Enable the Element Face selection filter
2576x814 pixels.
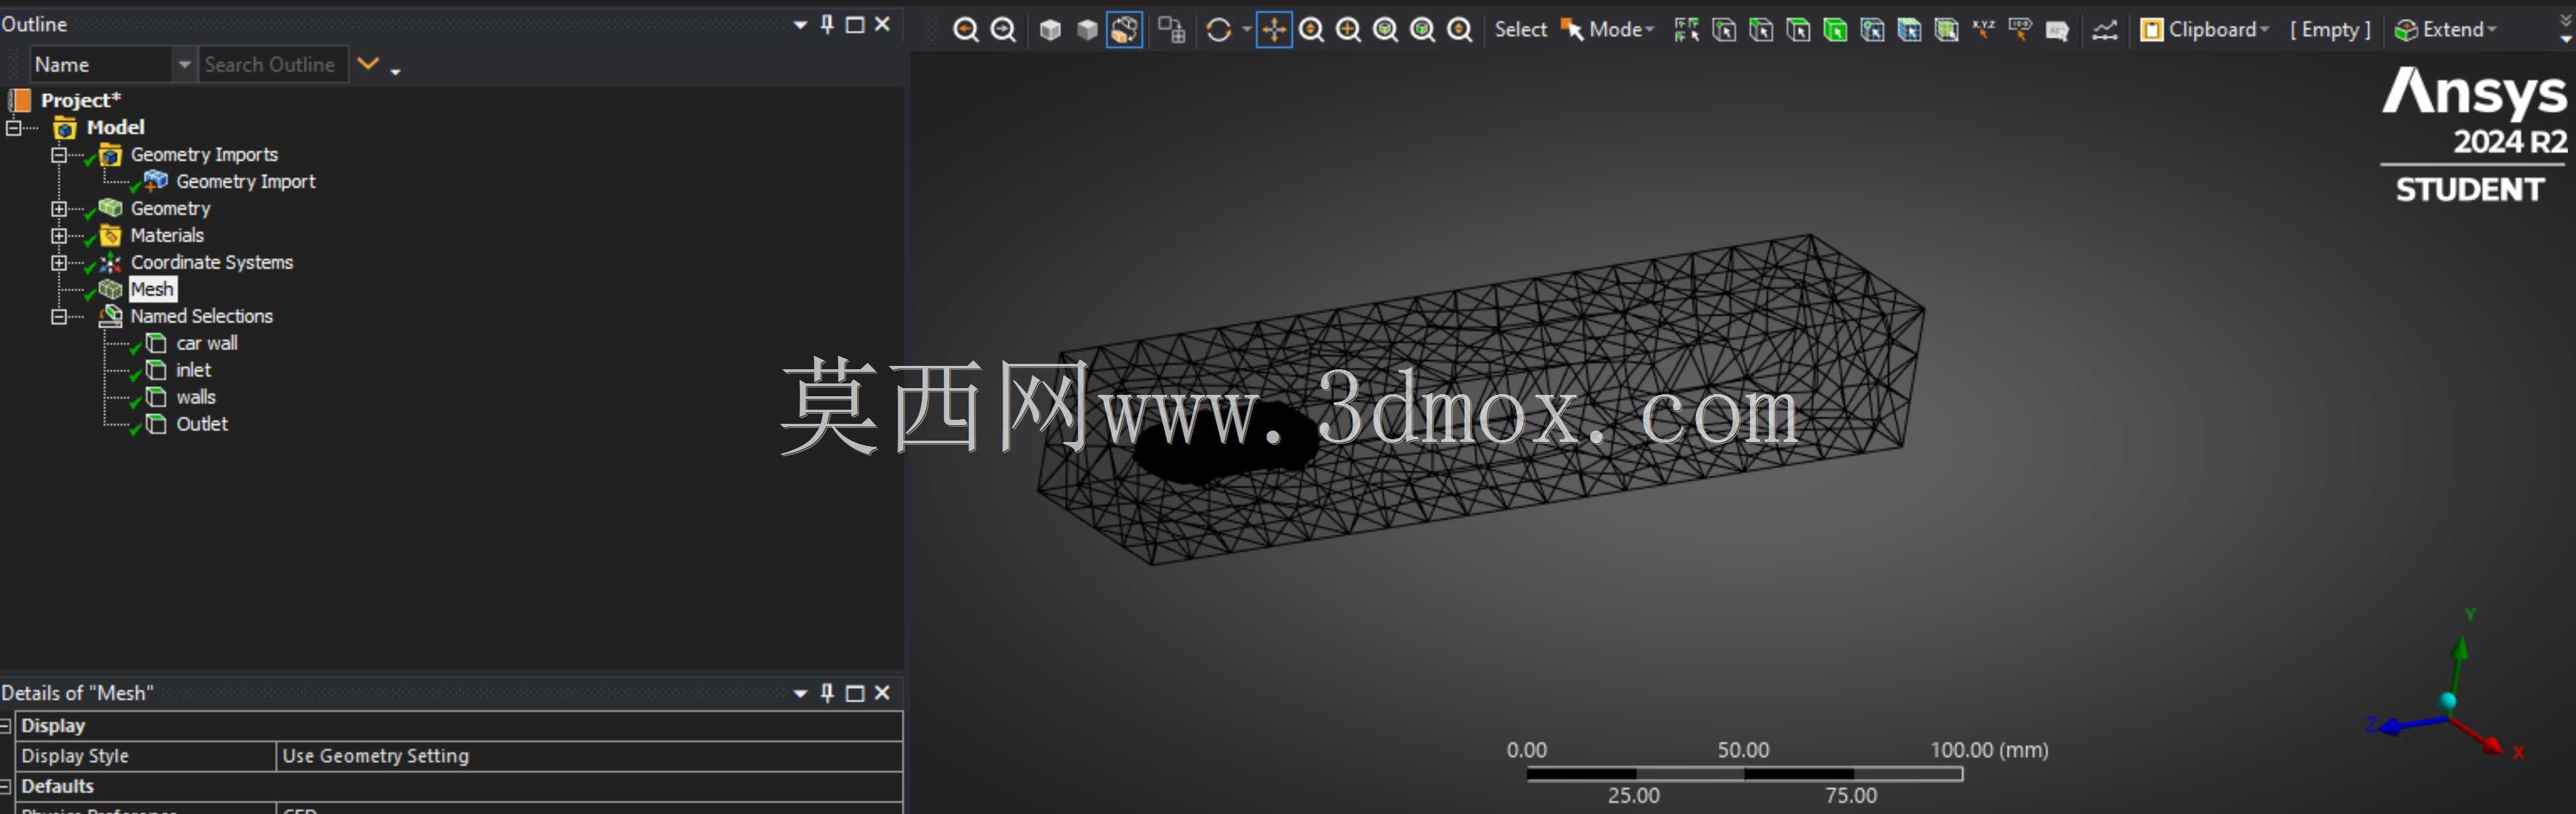[x=1909, y=30]
